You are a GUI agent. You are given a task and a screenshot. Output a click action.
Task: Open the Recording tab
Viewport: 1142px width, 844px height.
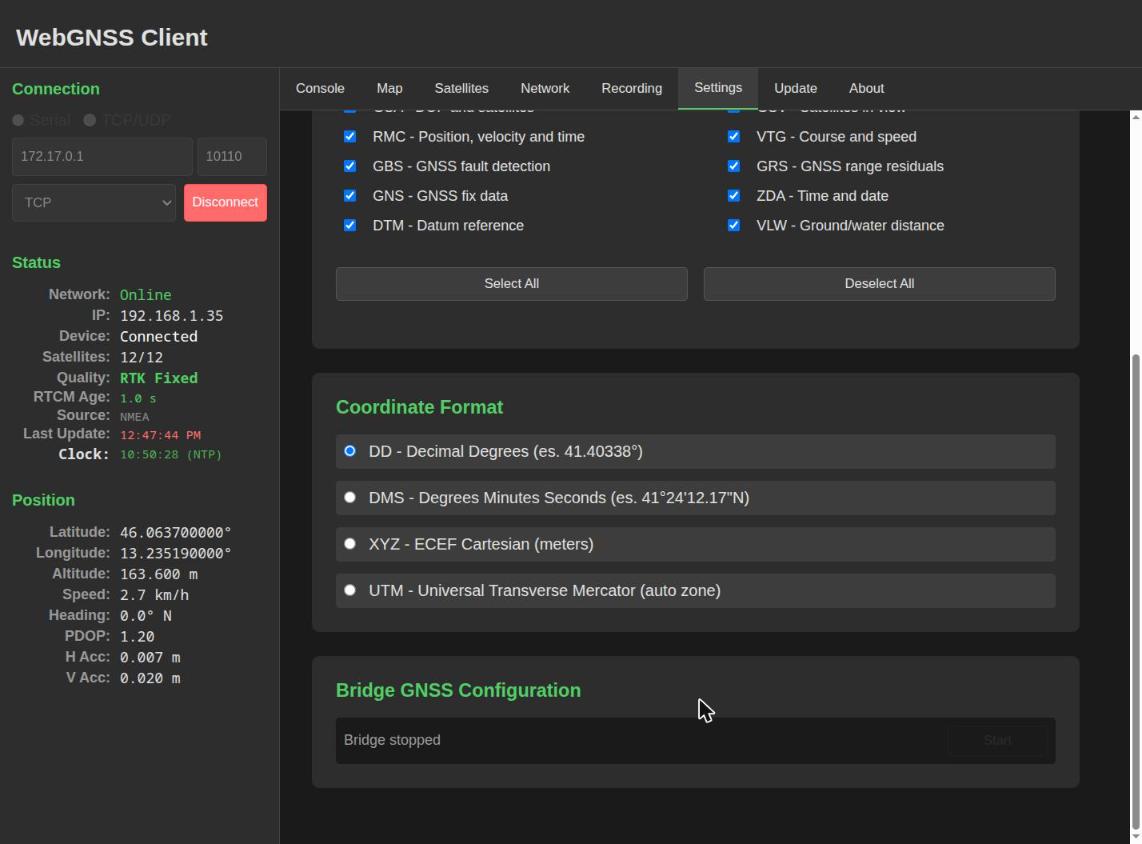click(x=631, y=88)
